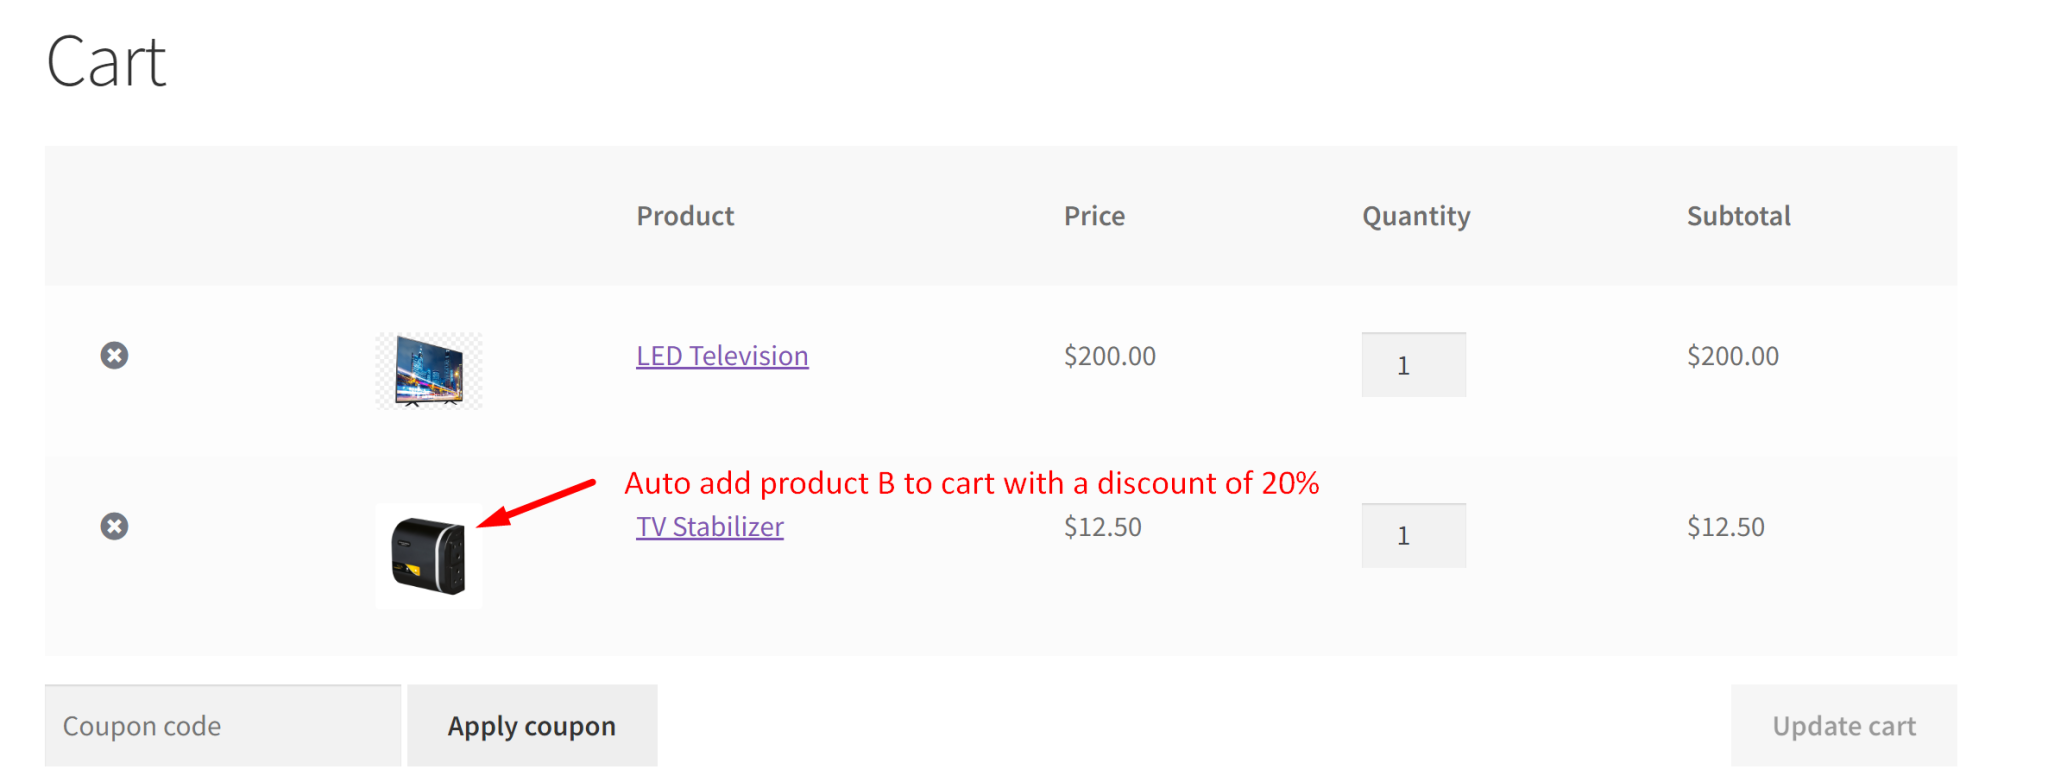Click the Price column header
2048x782 pixels.
[x=1095, y=215]
